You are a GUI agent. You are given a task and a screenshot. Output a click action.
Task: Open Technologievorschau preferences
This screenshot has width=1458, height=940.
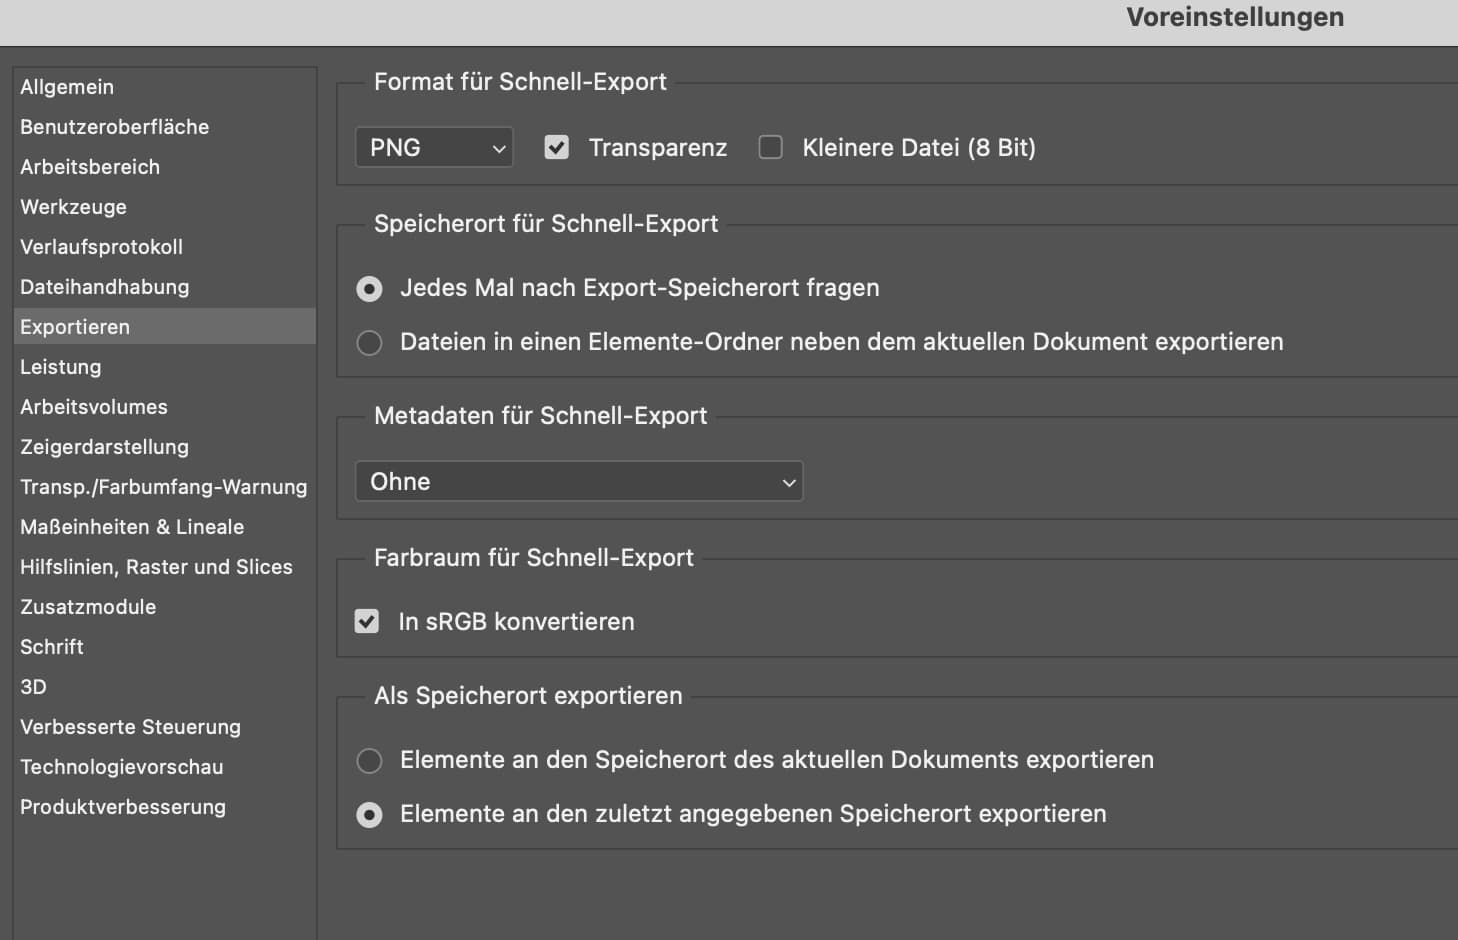[x=122, y=767]
